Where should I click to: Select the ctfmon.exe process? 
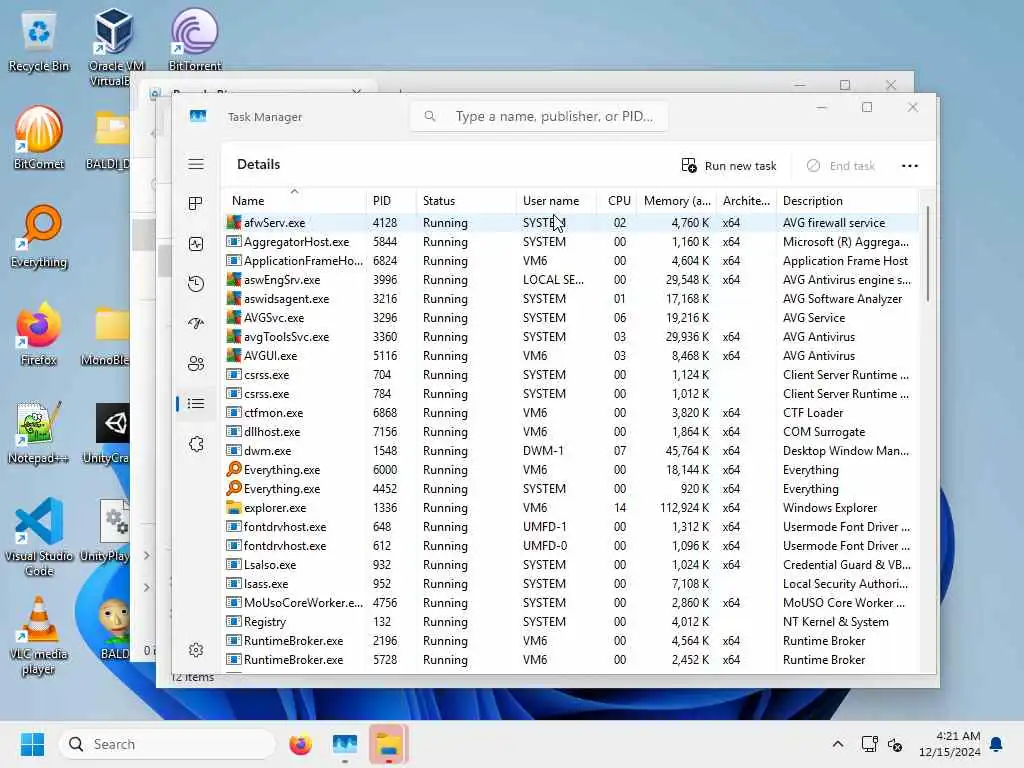(571, 413)
